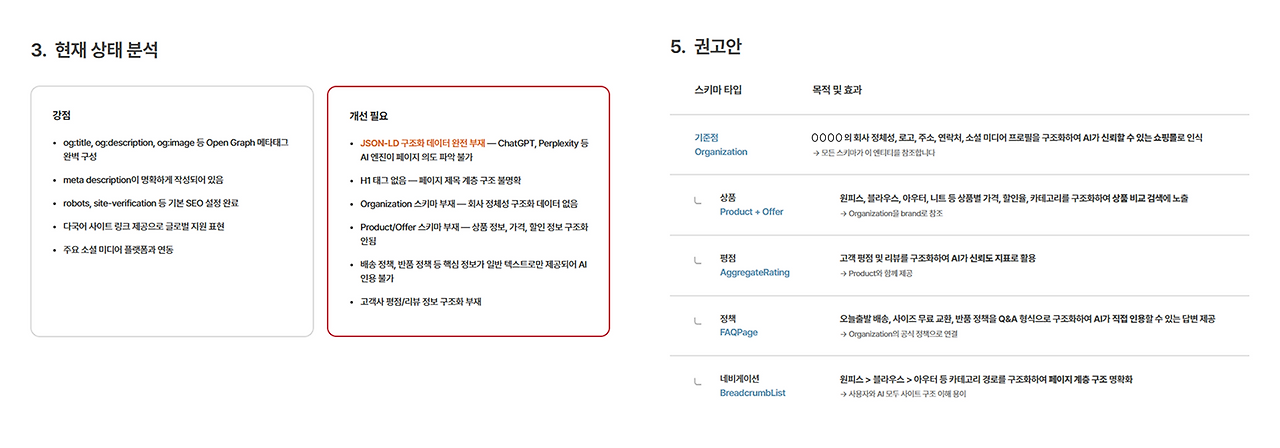
Task: Click the '회사 정체성, 로고, 주소' Organization description
Action: (1006, 136)
